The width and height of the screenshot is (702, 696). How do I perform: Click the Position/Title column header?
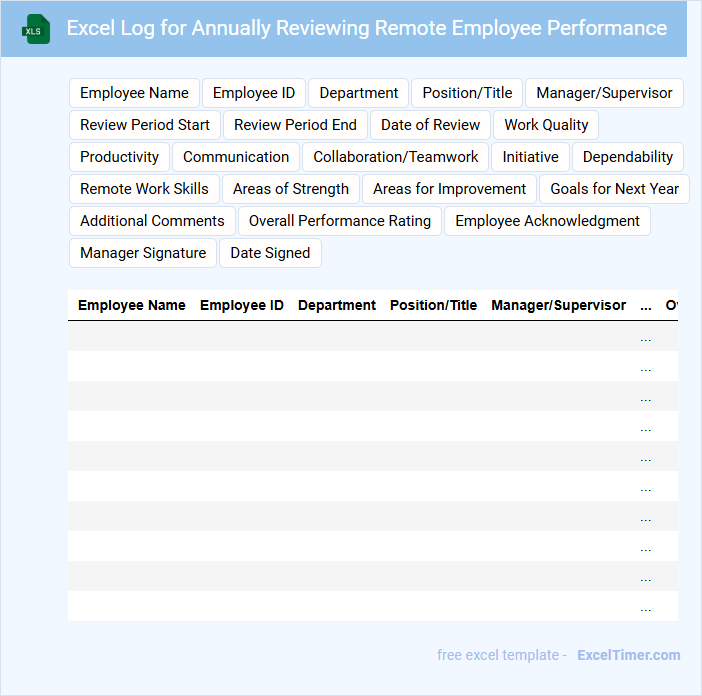point(433,305)
